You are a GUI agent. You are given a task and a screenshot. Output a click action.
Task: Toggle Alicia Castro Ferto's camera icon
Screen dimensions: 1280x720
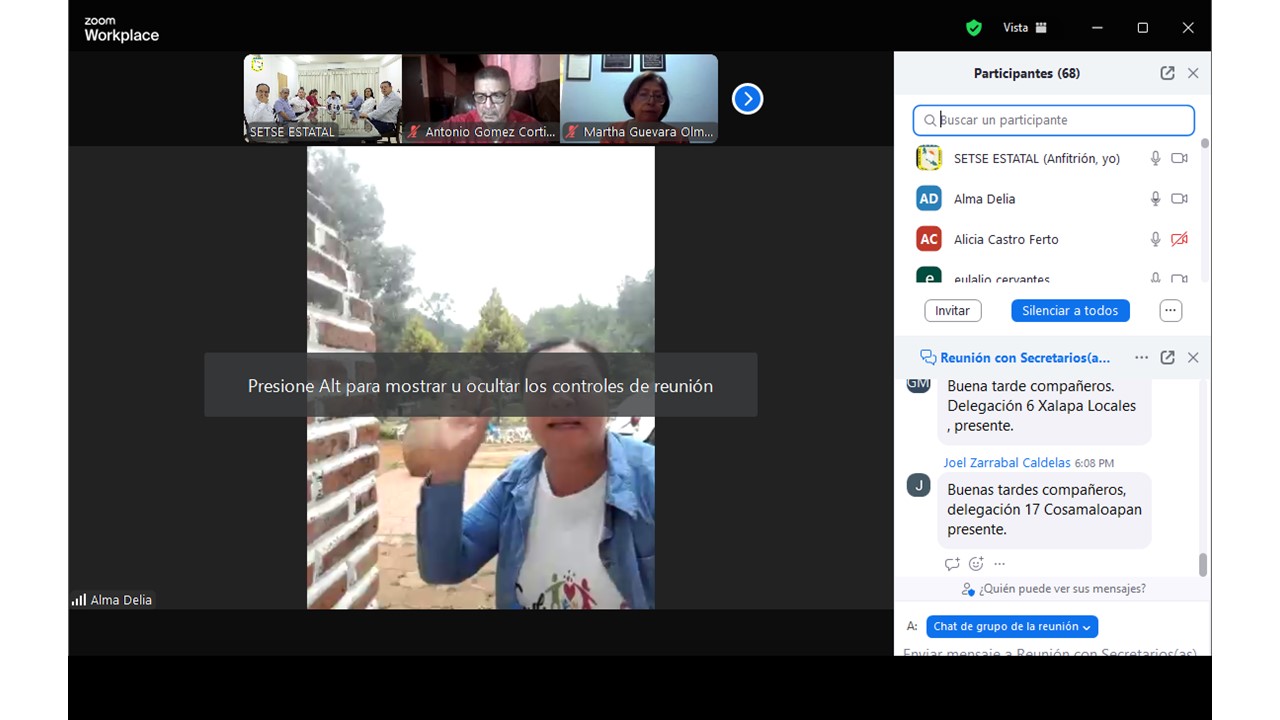(x=1179, y=239)
